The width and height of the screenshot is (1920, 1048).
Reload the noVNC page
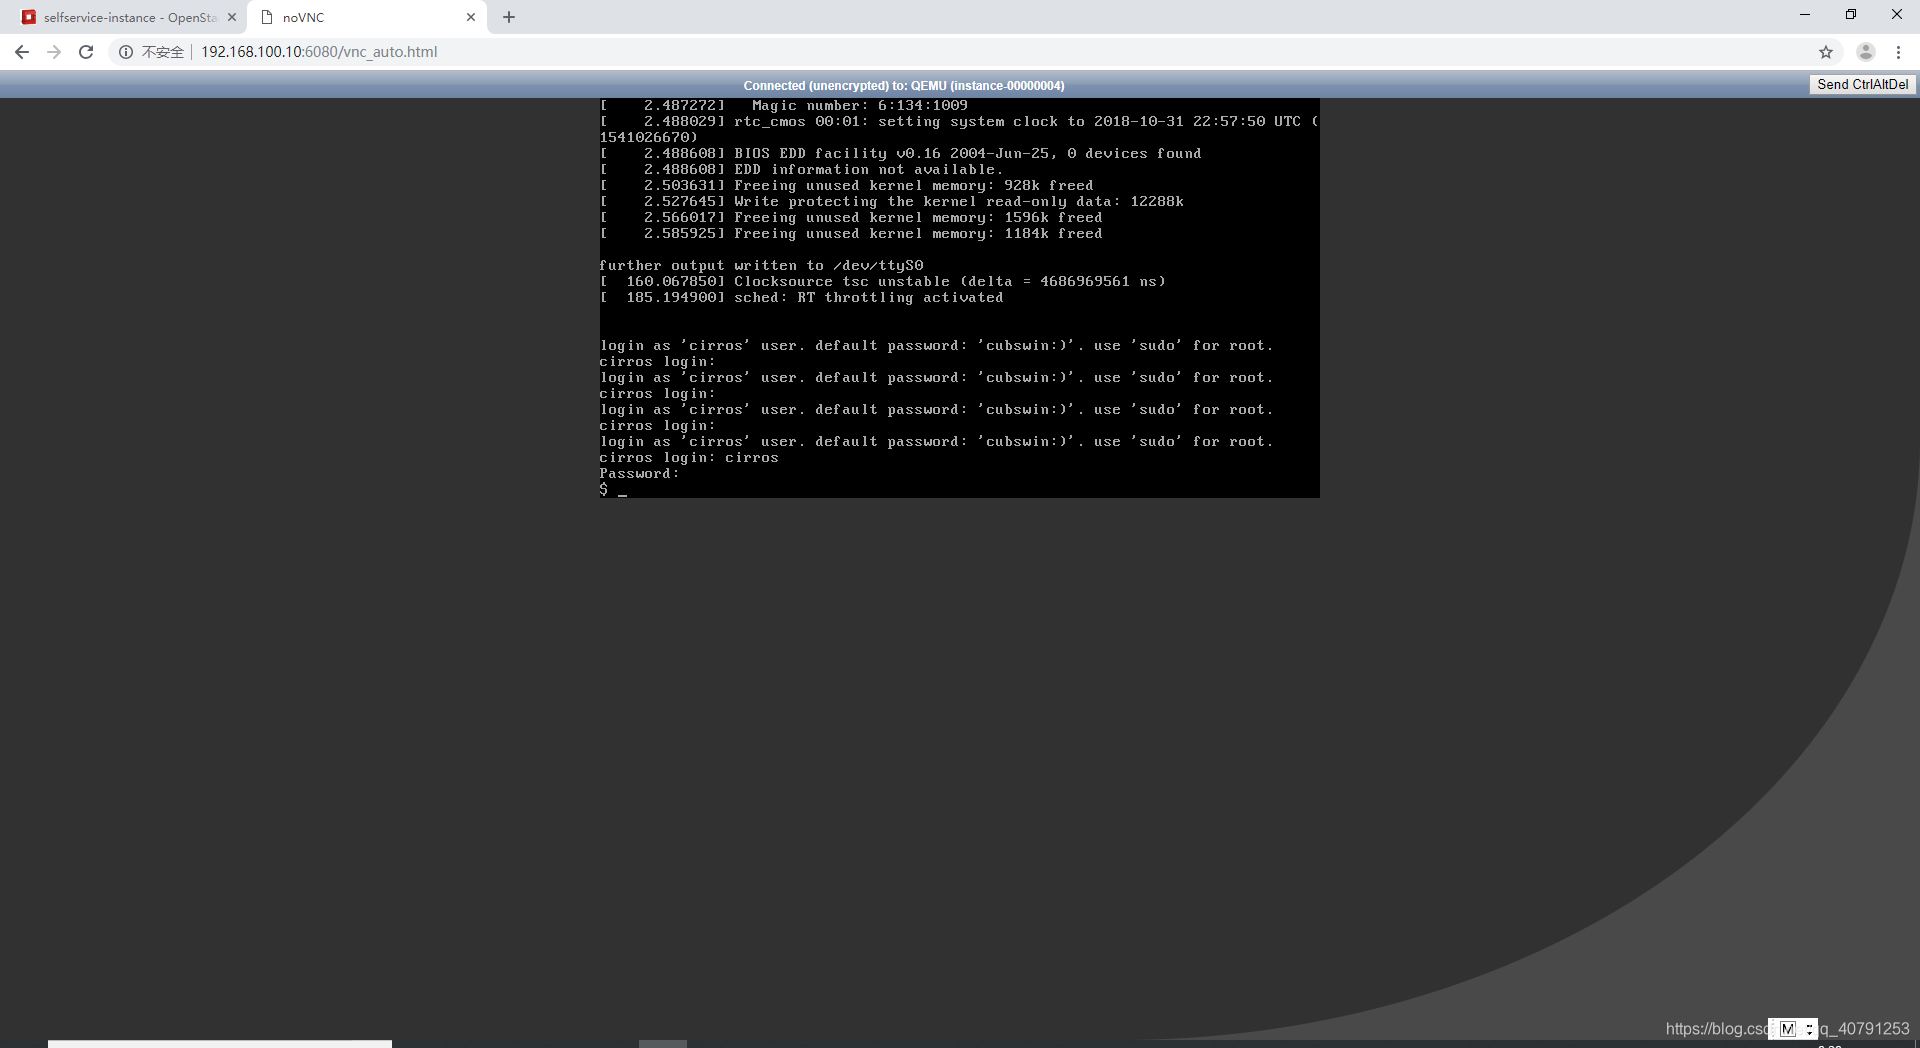[86, 52]
